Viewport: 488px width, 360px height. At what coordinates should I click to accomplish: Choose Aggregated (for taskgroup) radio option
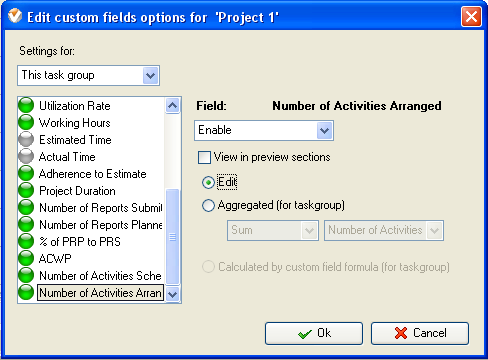click(x=208, y=205)
